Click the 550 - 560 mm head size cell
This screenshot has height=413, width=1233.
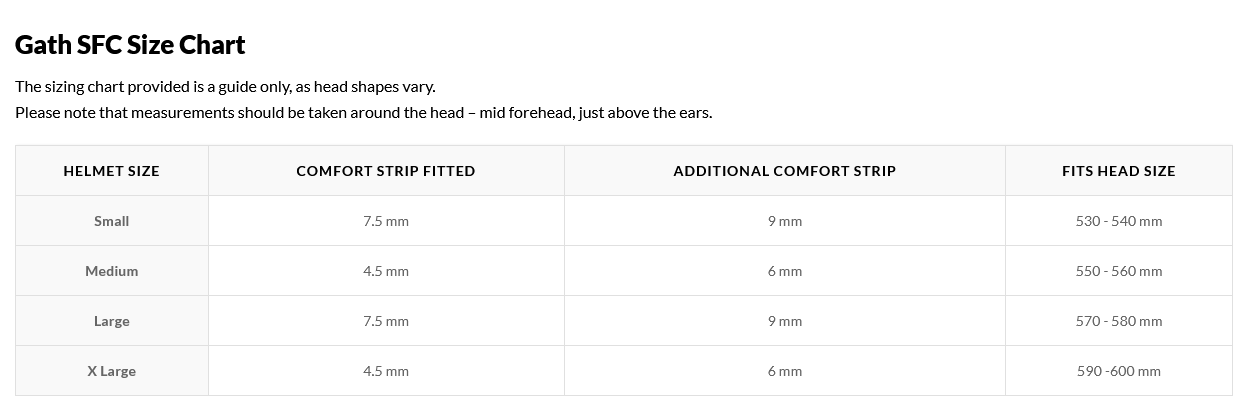1118,271
